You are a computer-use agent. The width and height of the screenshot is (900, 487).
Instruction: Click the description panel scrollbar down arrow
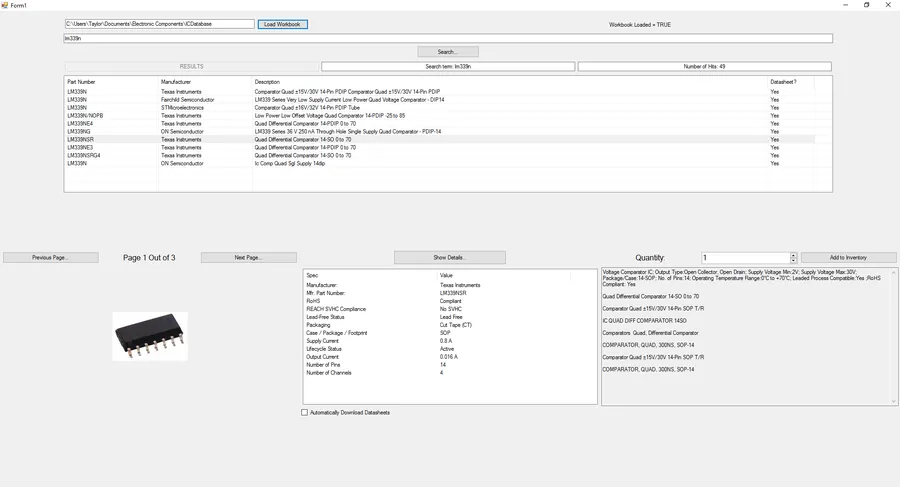tap(893, 401)
